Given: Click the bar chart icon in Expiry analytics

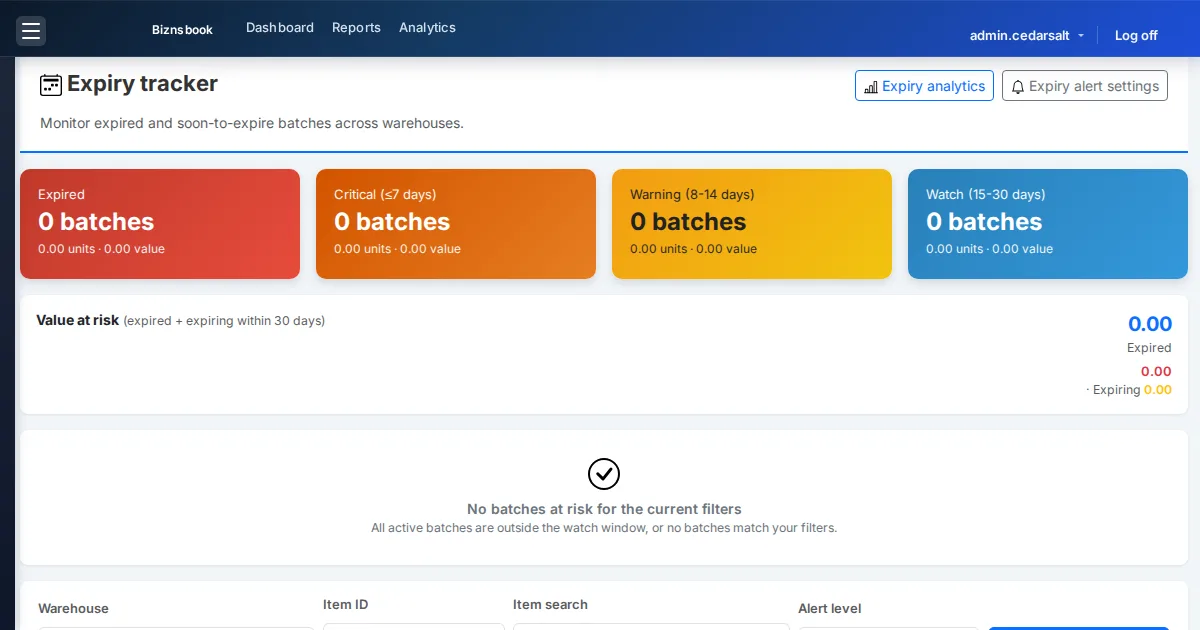Looking at the screenshot, I should click(x=871, y=87).
